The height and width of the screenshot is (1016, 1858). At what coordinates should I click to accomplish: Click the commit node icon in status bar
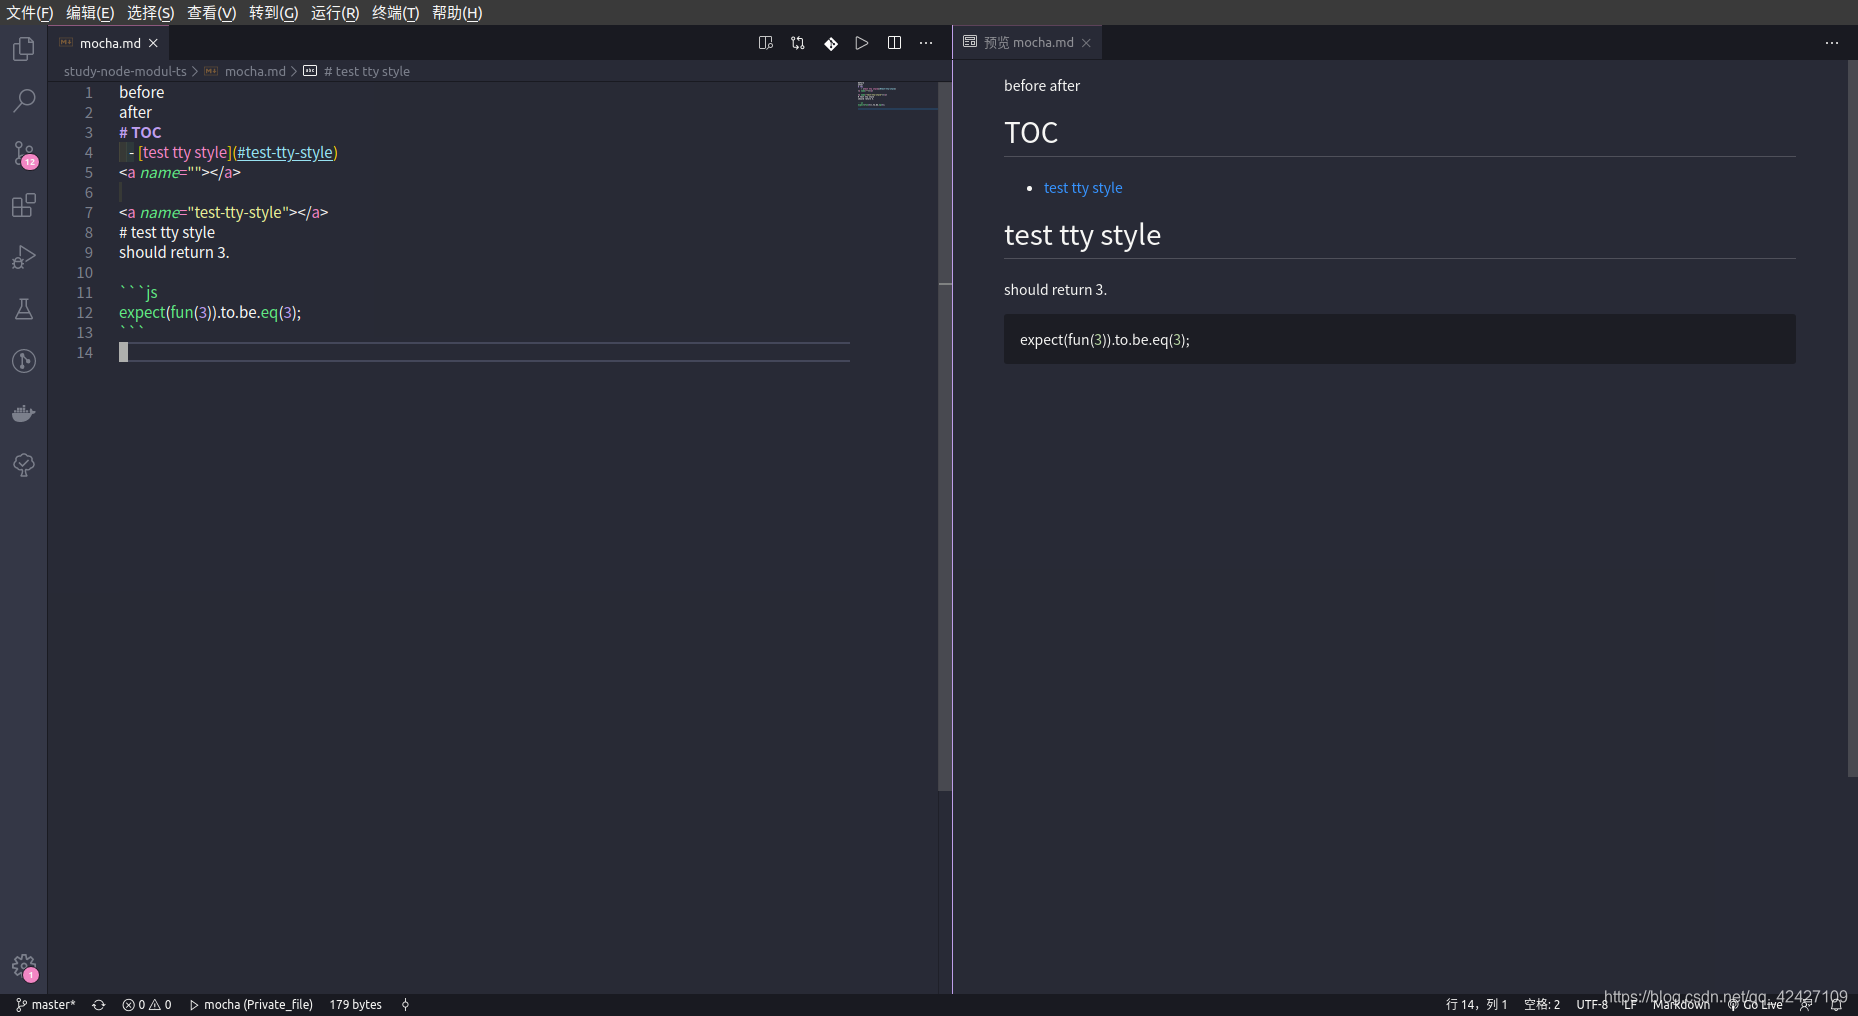pyautogui.click(x=405, y=1005)
